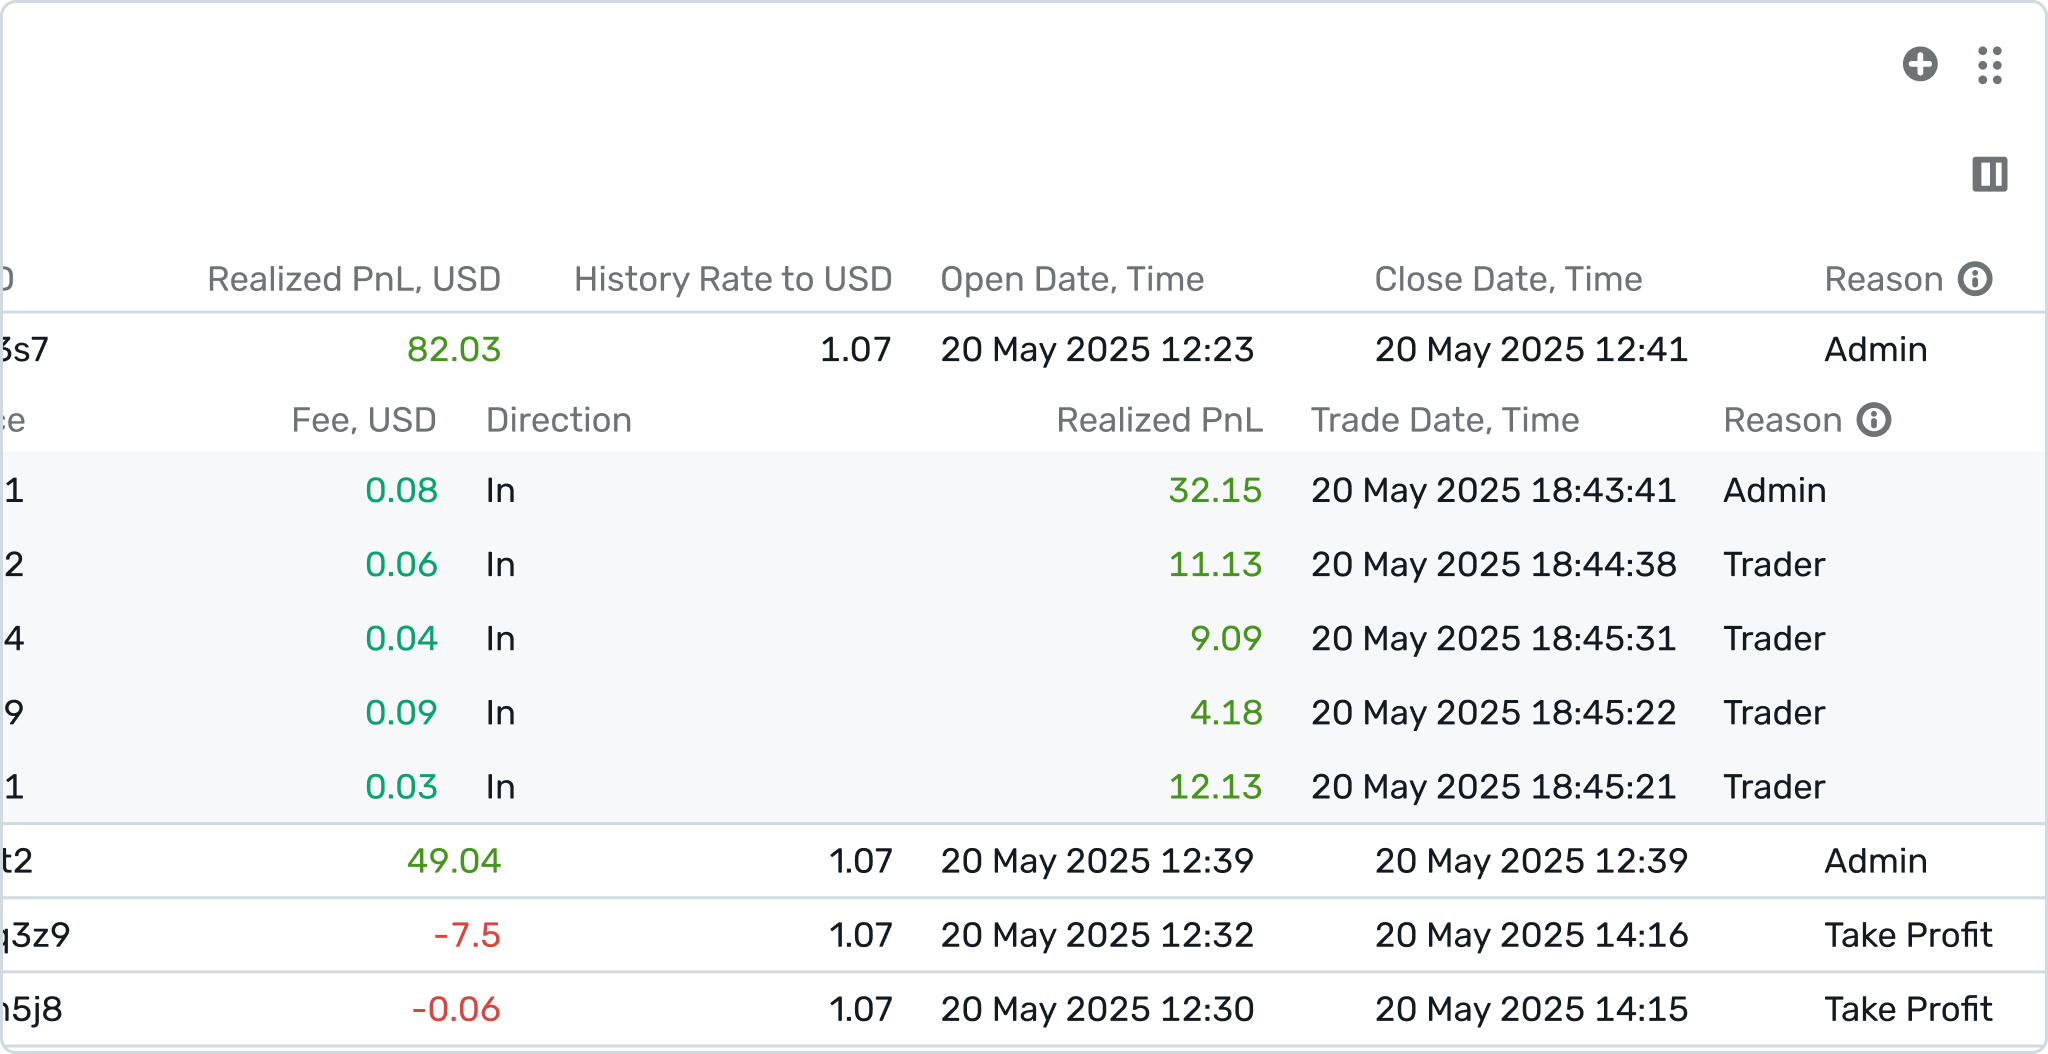Viewport: 2048px width, 1054px height.
Task: Select trade with fee 0.04
Action: point(1024,638)
